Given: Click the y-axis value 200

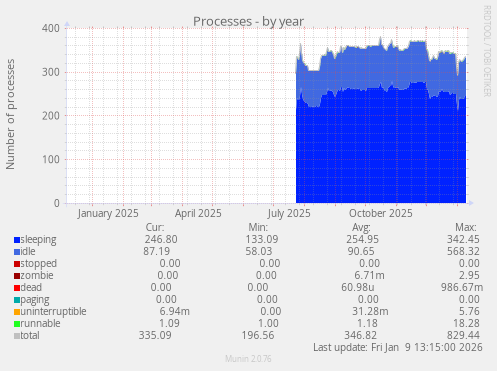Looking at the screenshot, I should click(x=51, y=116).
